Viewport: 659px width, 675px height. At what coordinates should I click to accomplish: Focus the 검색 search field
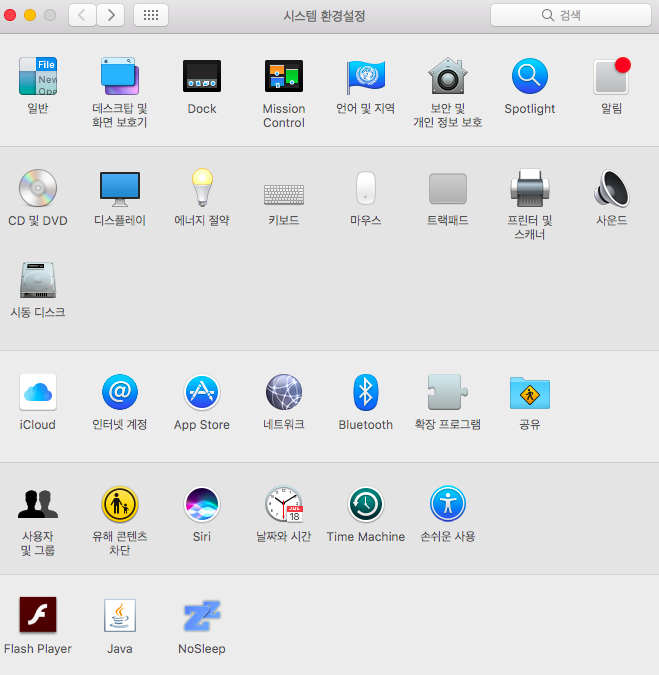571,15
